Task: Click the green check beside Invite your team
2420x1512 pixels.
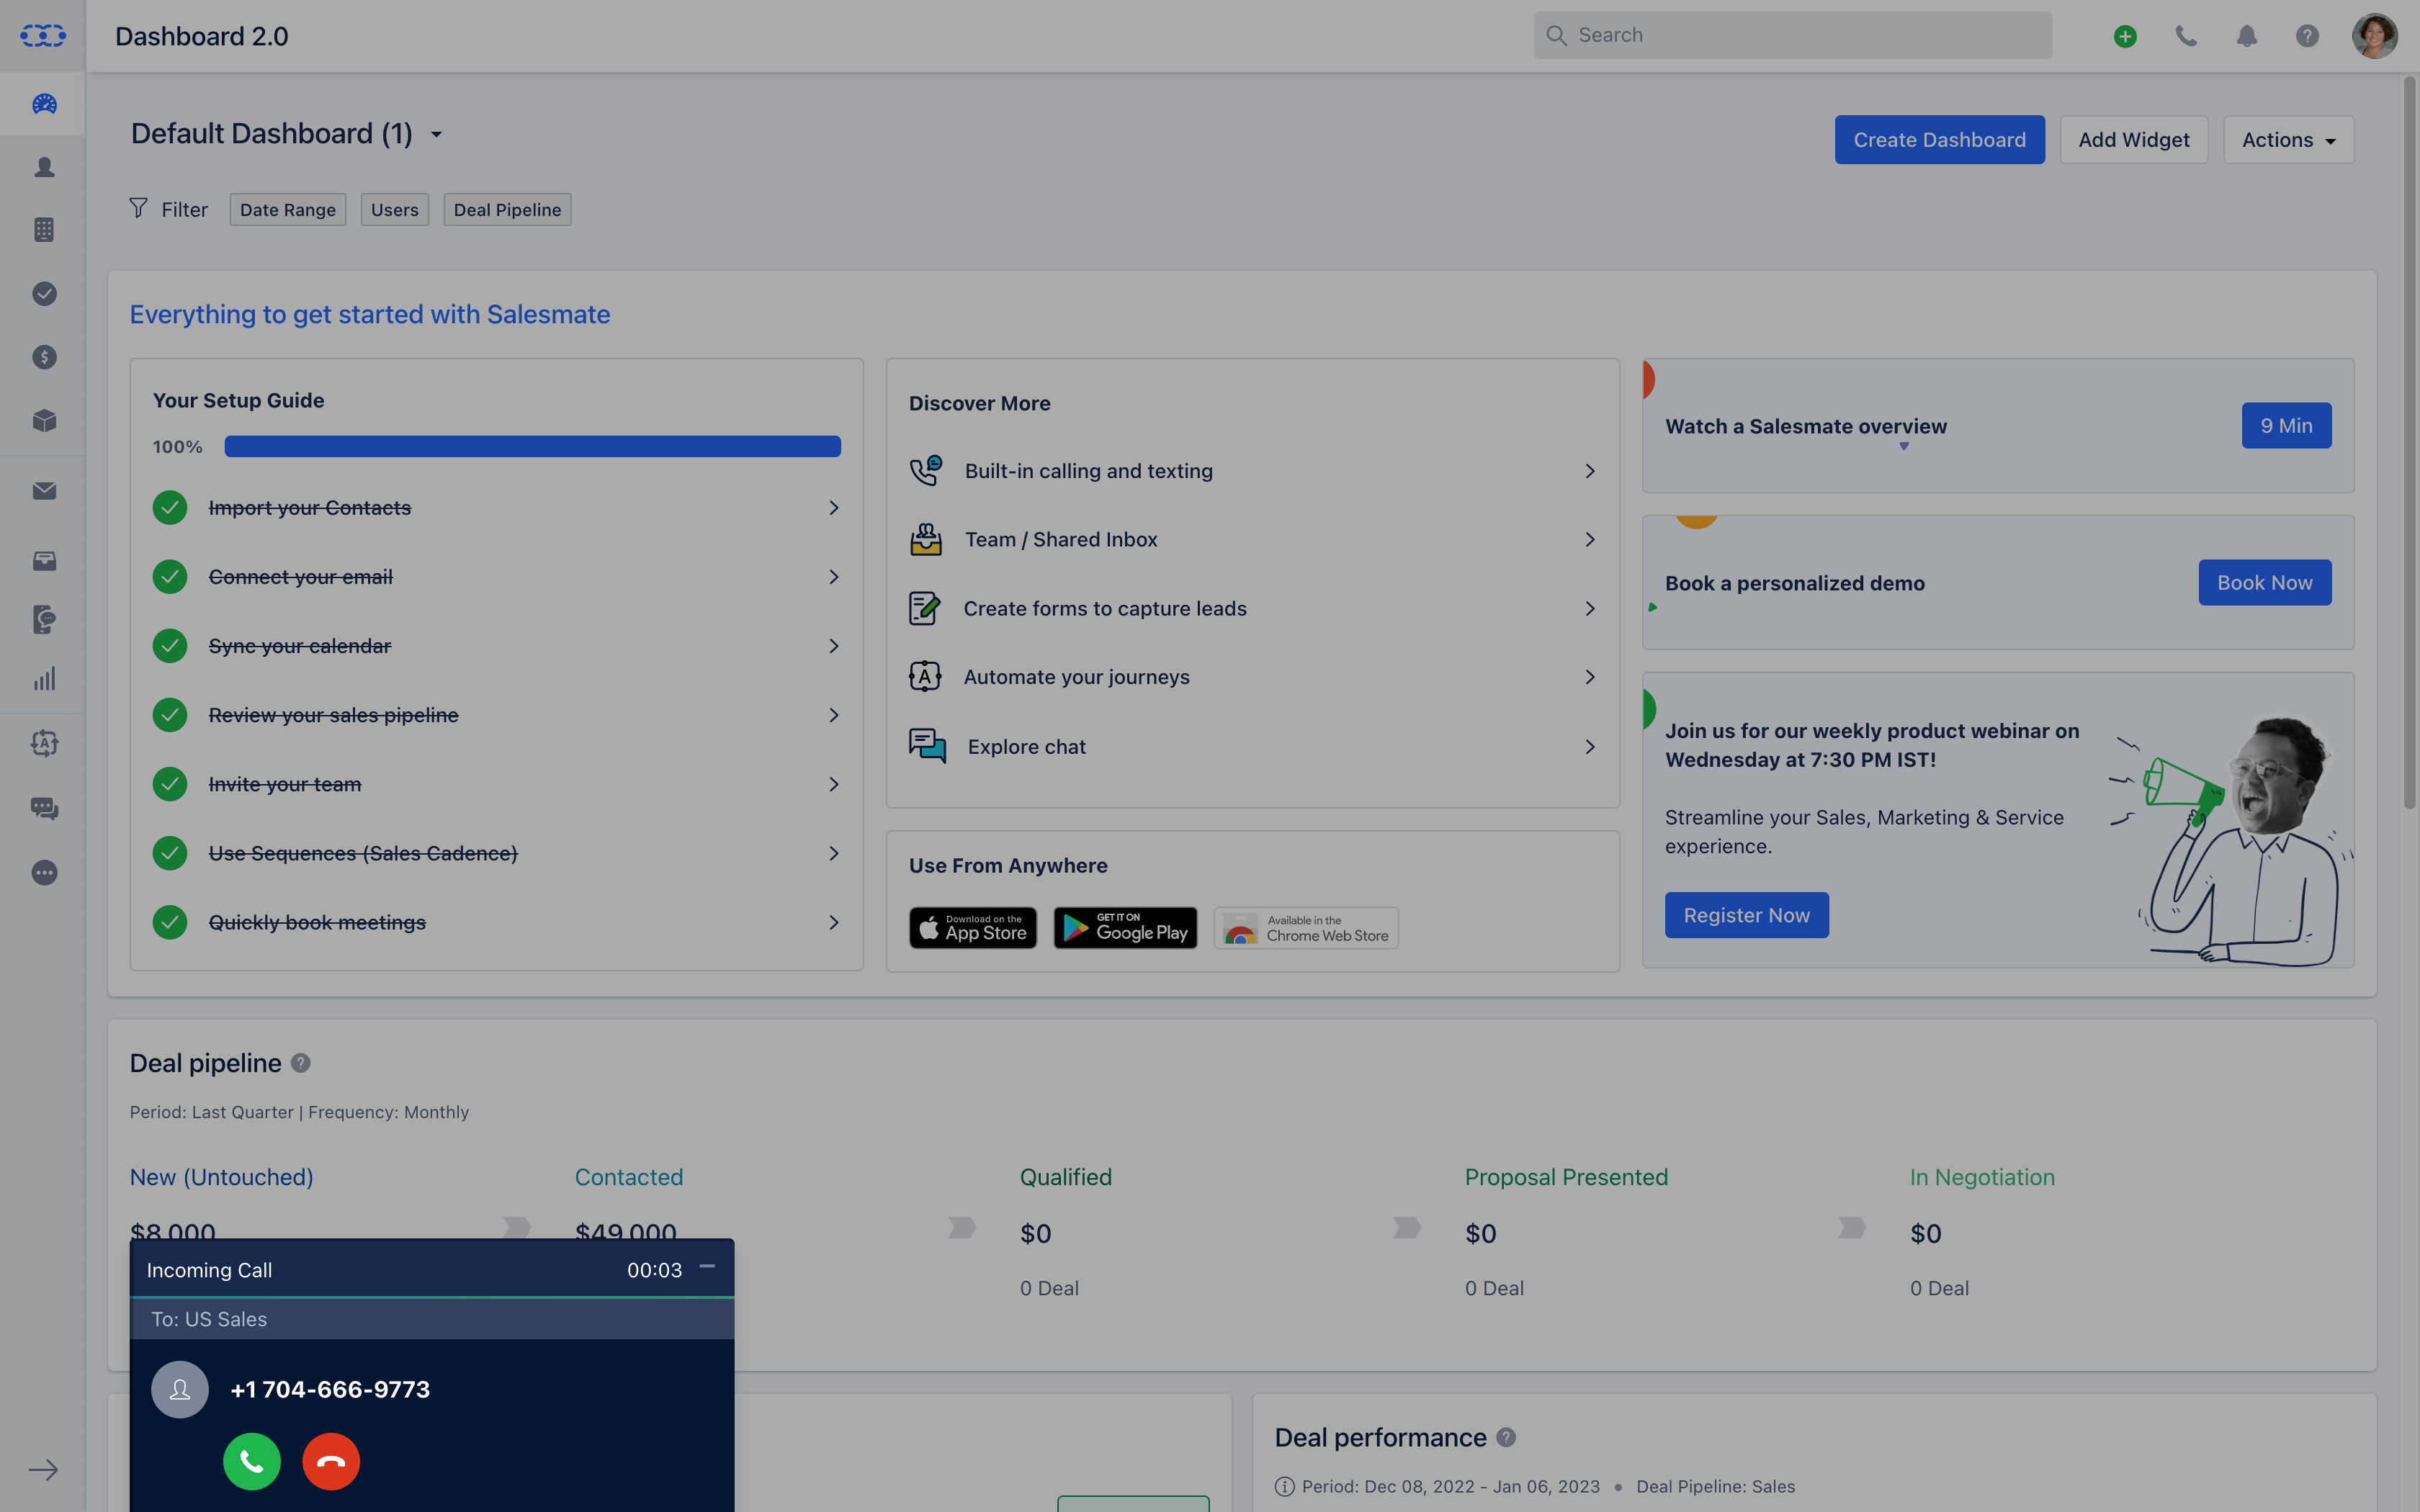Action: [170, 784]
